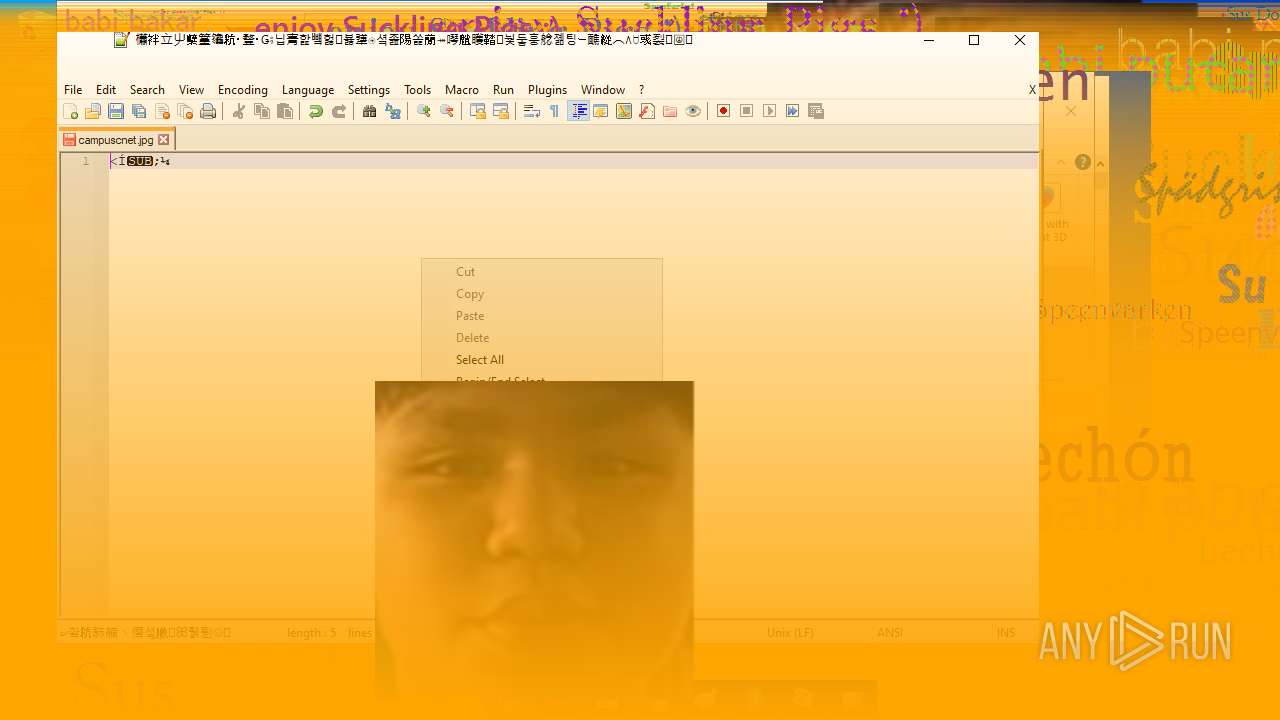The height and width of the screenshot is (720, 1280).
Task: Create a new document from the toolbar
Action: click(70, 111)
